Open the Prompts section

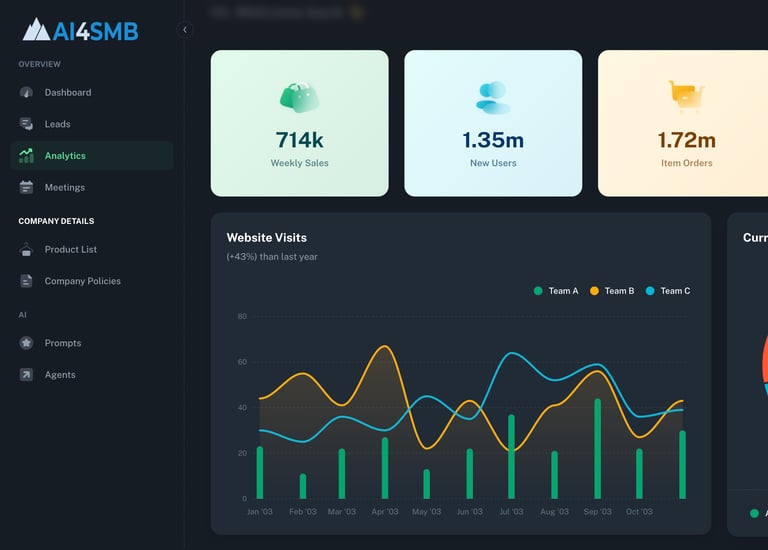[x=92, y=343]
